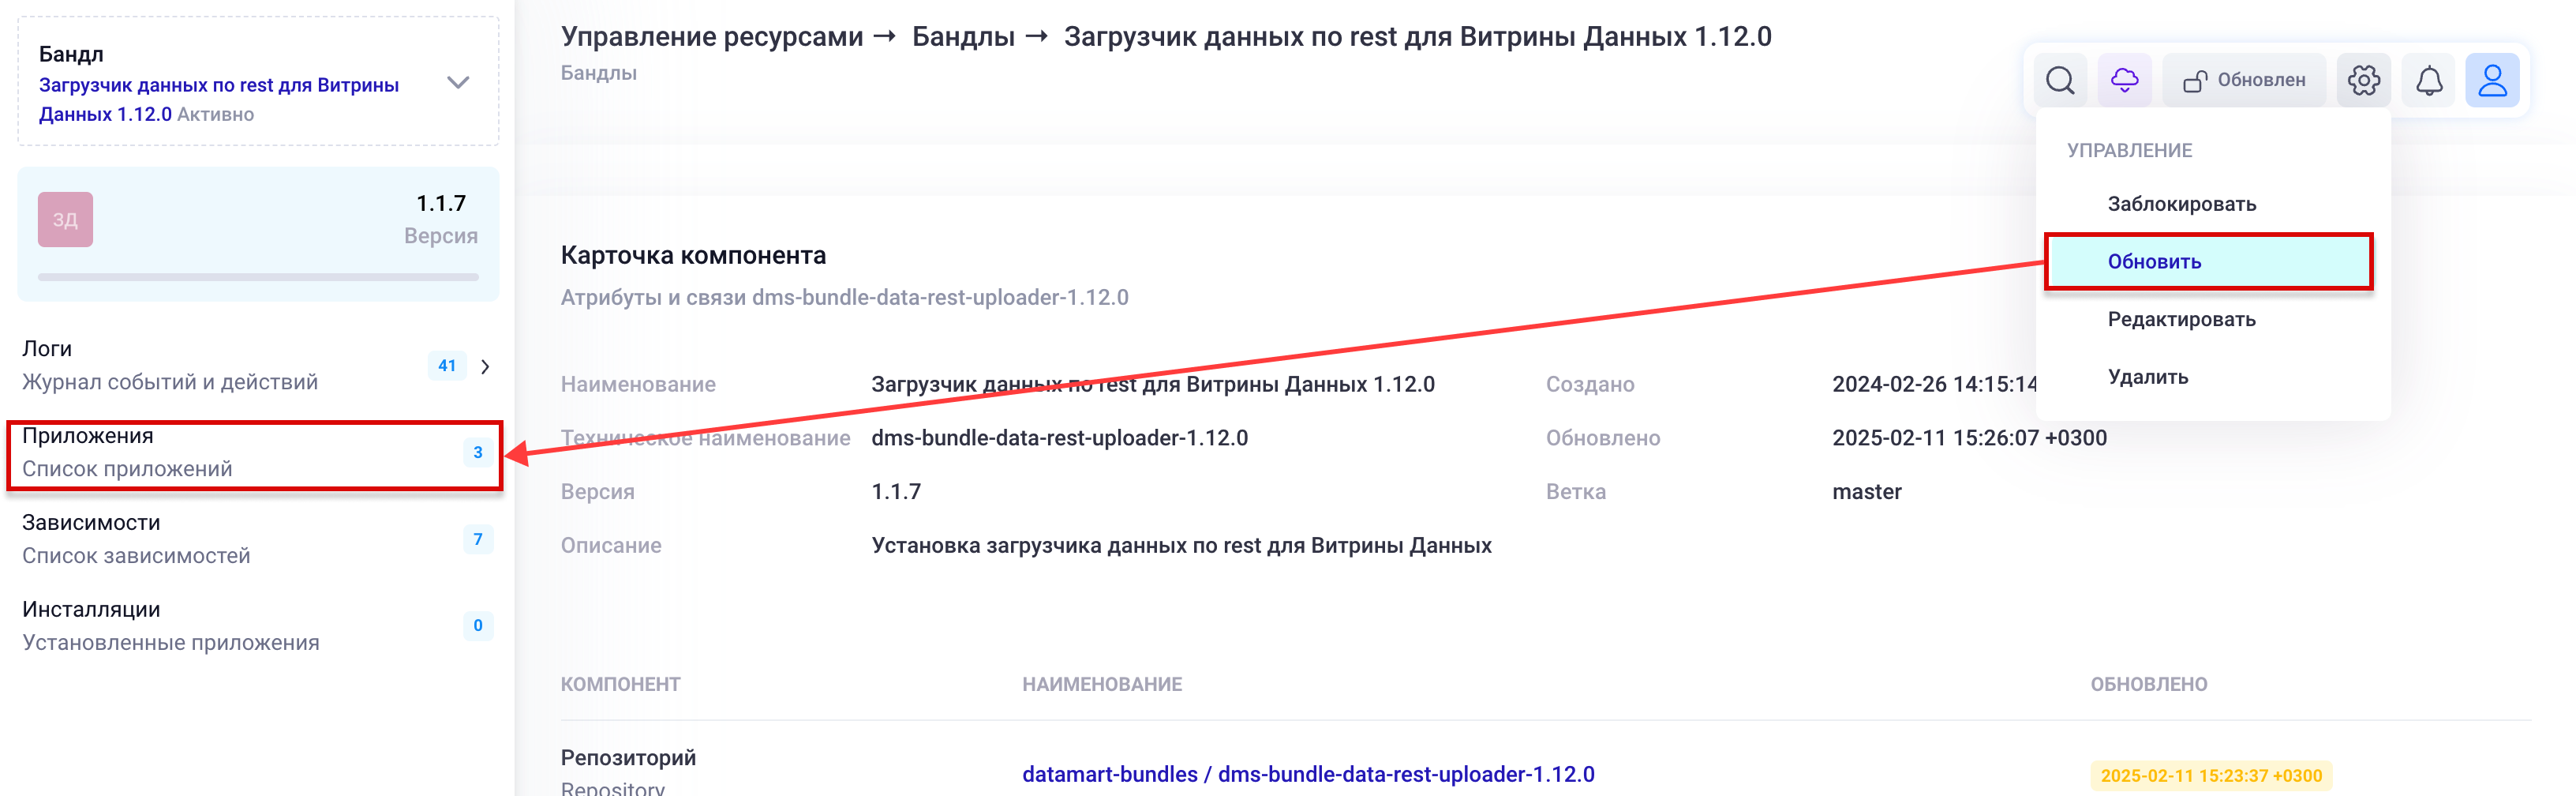Open the search icon in the top toolbar
2576x796 pixels.
pos(2060,79)
